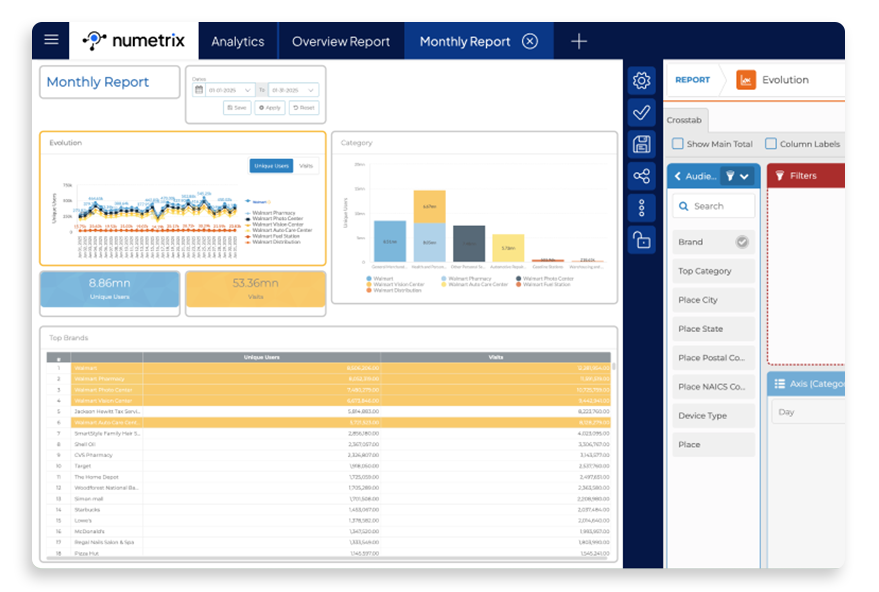Open the hamburger menu

pos(51,40)
